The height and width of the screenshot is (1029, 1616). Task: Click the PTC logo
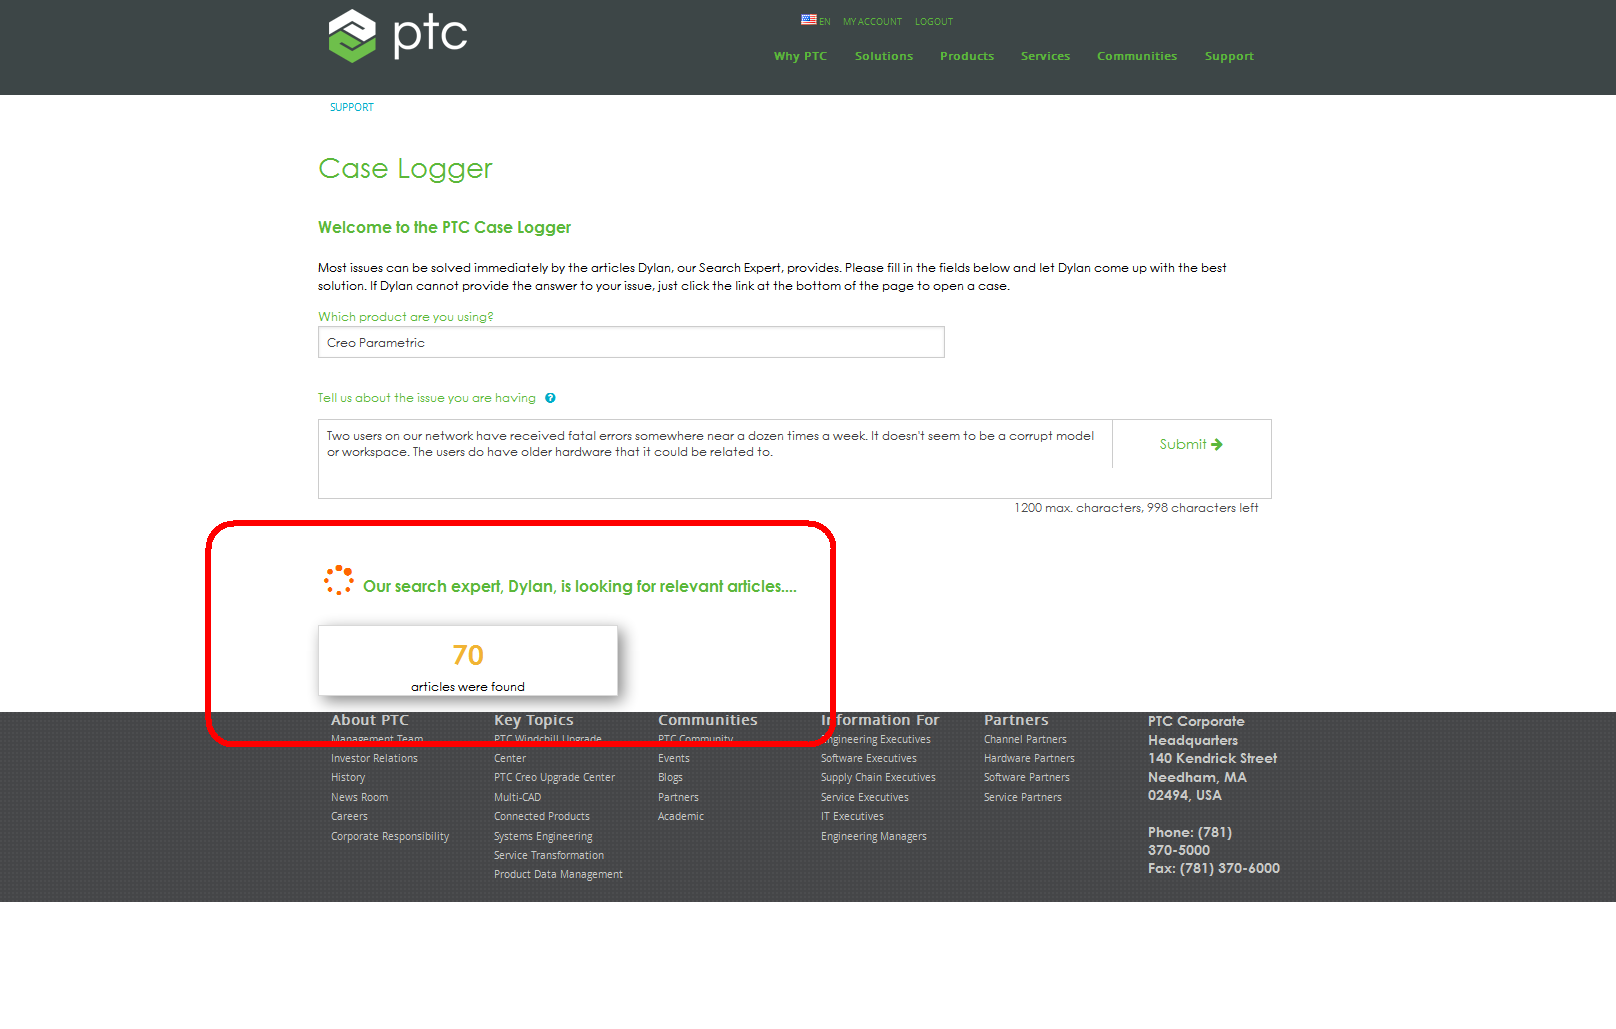(398, 36)
